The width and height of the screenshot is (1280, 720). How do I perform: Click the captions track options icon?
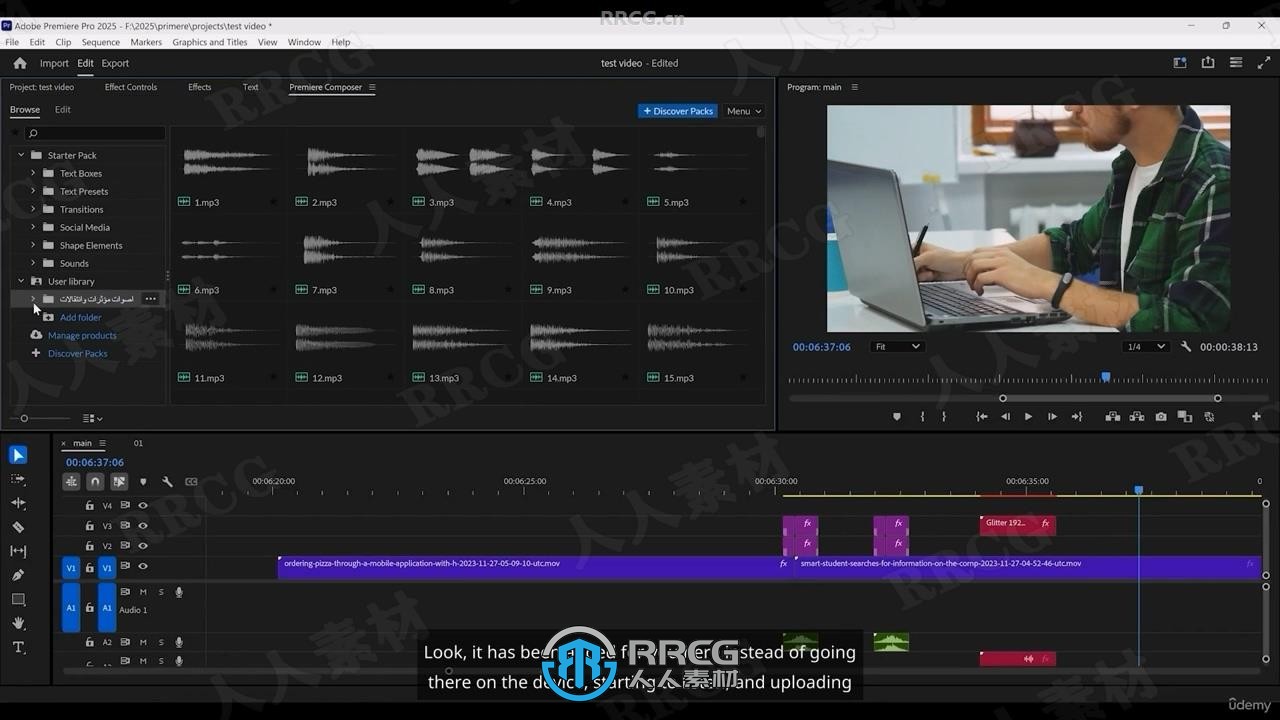[191, 481]
